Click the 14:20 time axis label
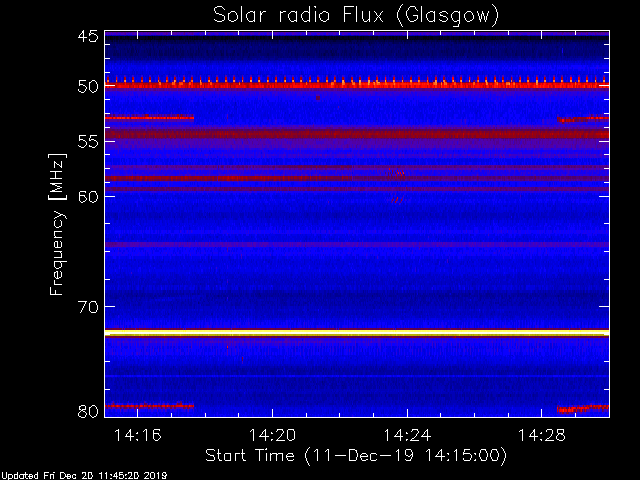This screenshot has height=480, width=640. click(x=272, y=435)
